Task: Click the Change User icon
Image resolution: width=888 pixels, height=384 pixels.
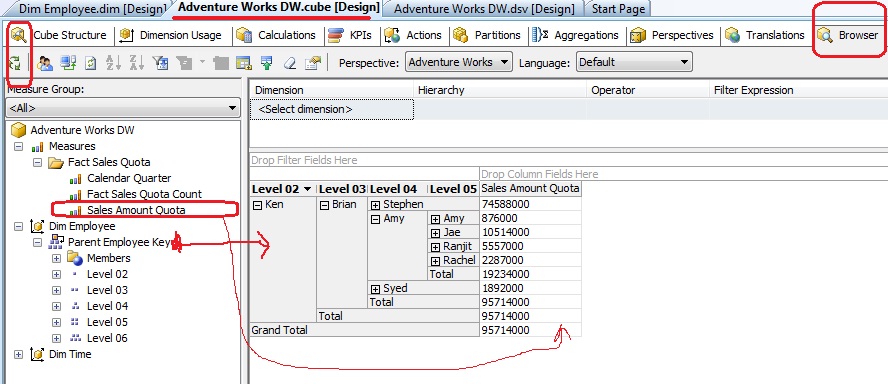Action: click(x=45, y=62)
